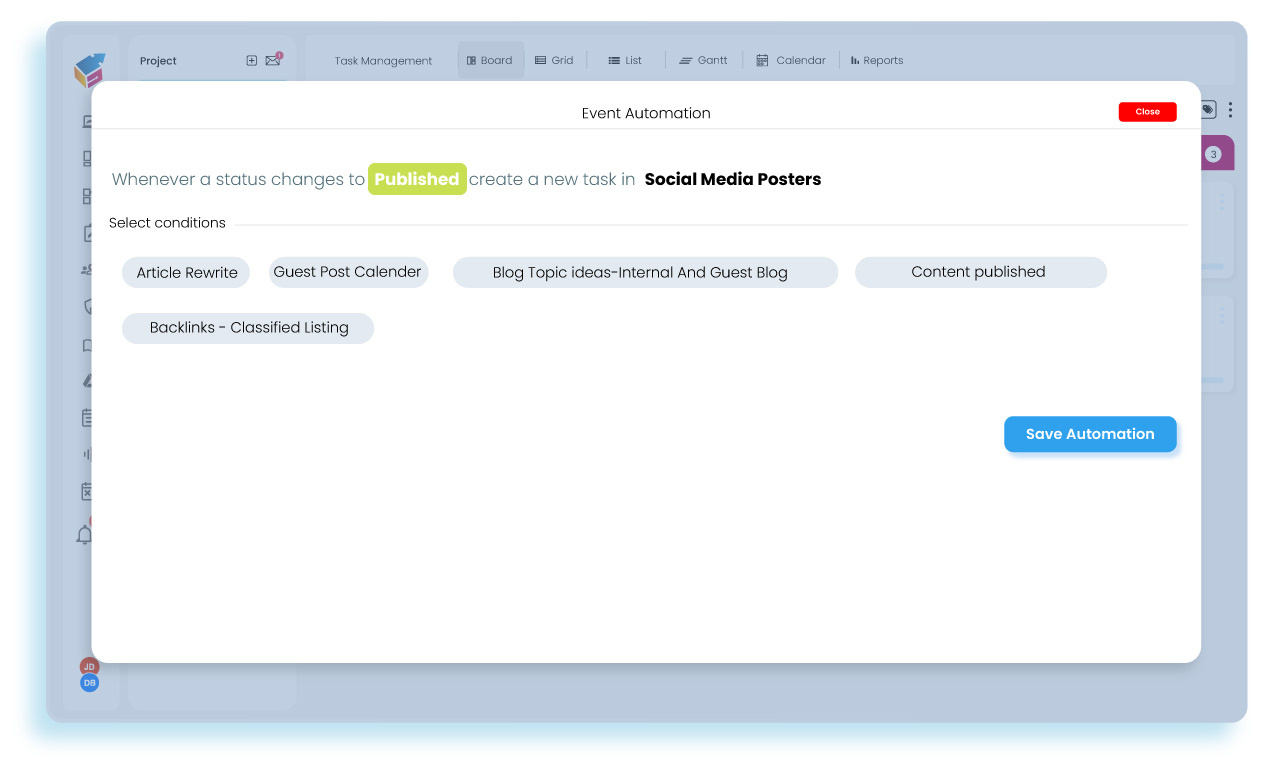Toggle the Backlinks - Classified Listing condition

tap(247, 328)
